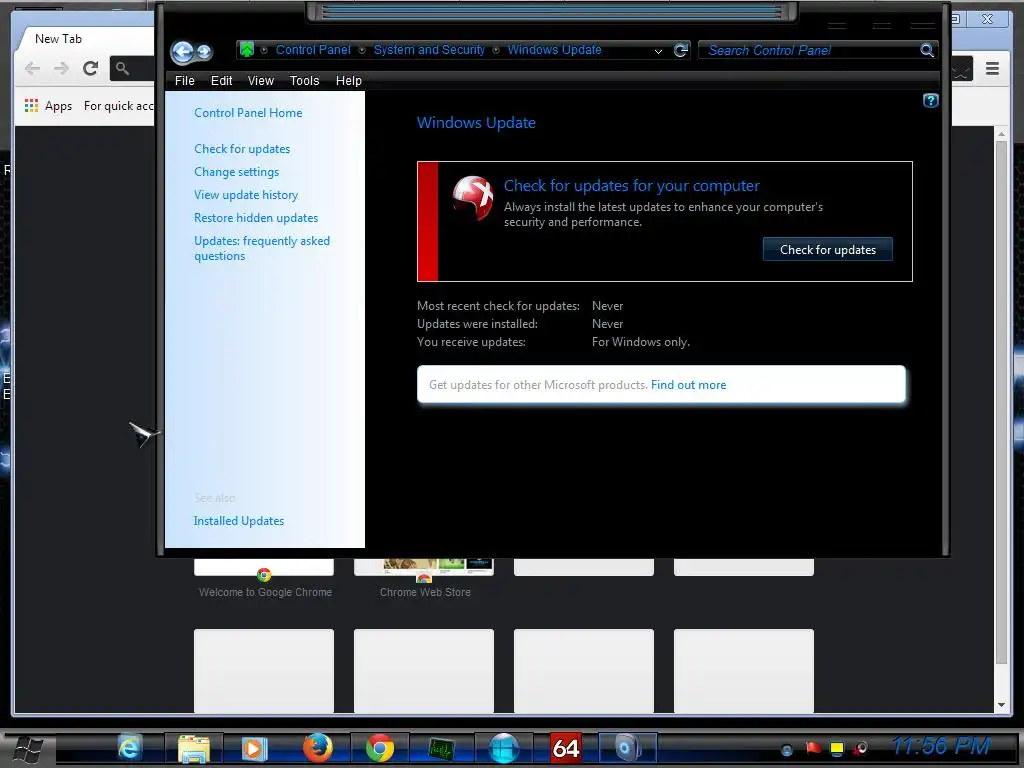This screenshot has height=768, width=1024.
Task: Click the speaker volume tray icon
Action: 861,748
